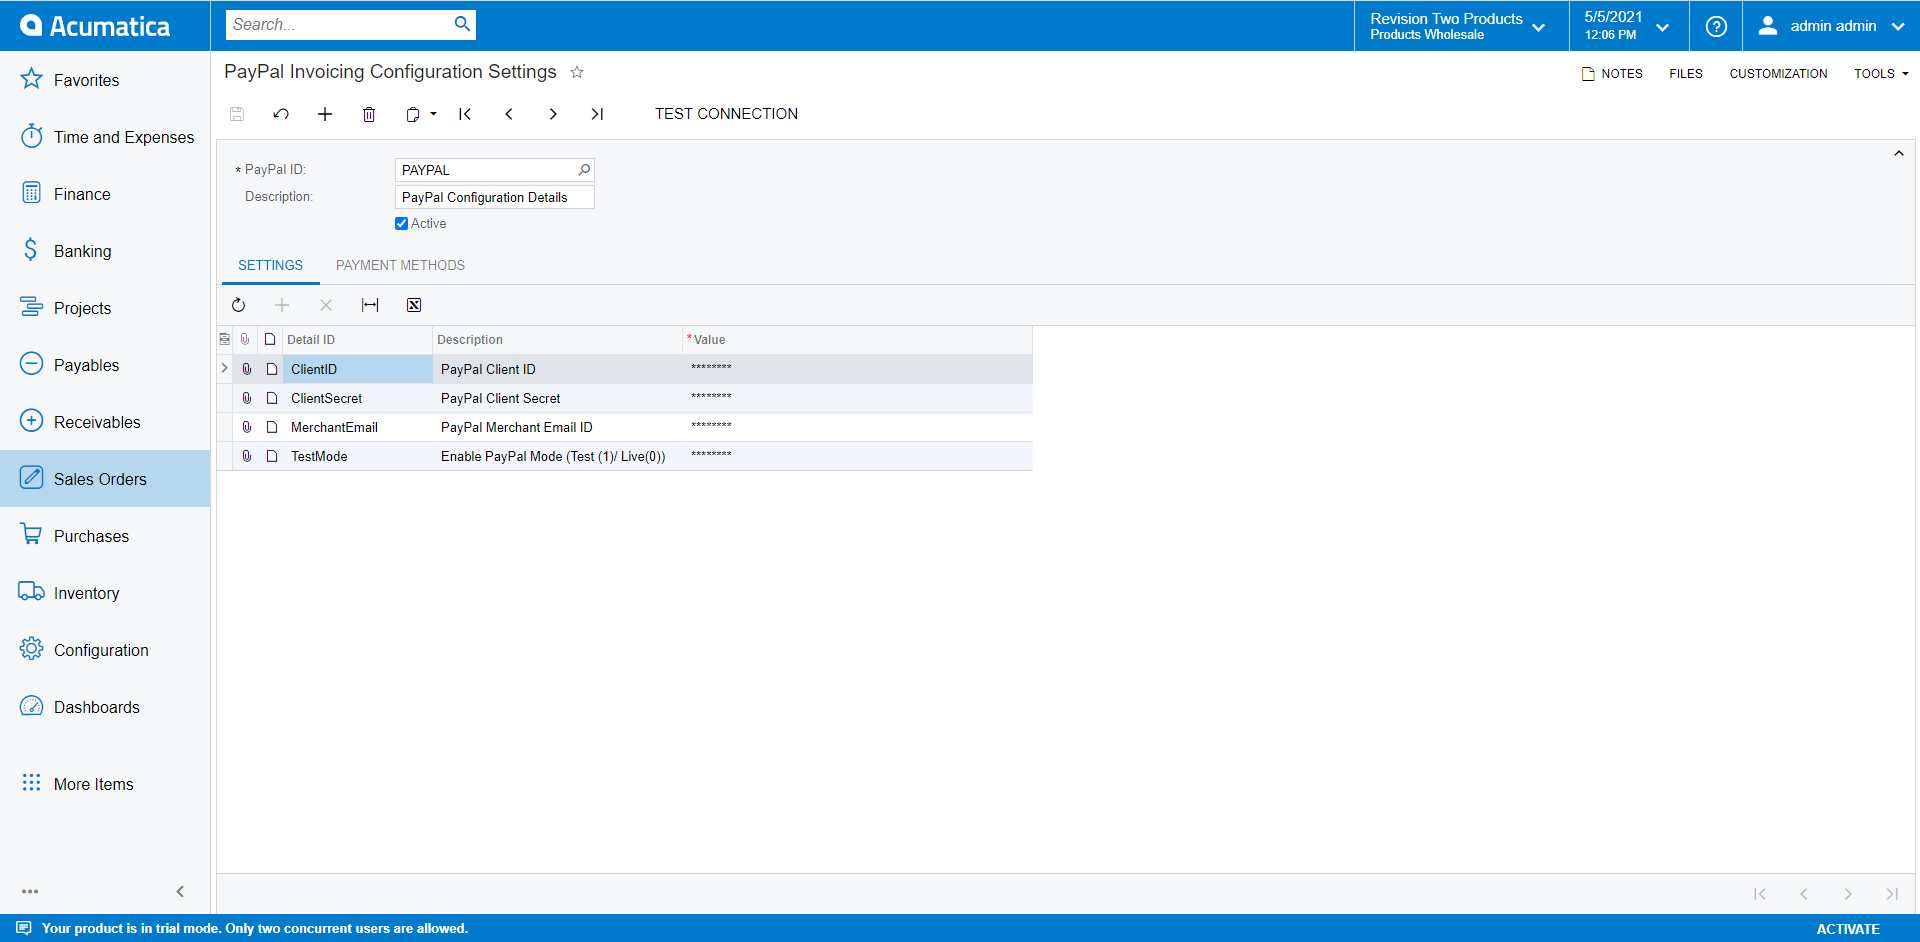Click the ClientID value cell

(857, 368)
